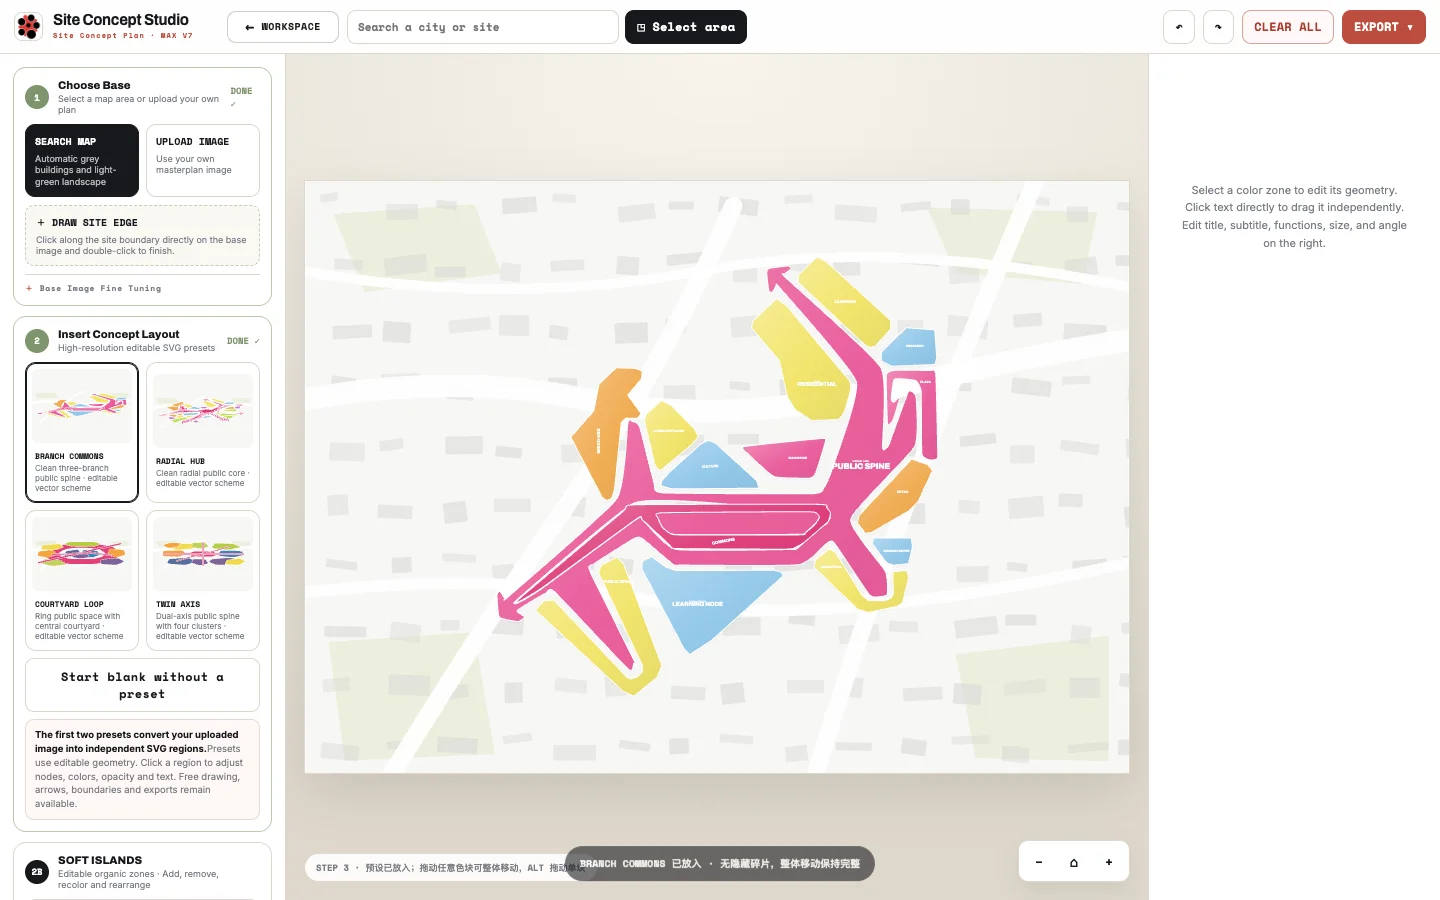Focus the Search a city or site field
Image resolution: width=1440 pixels, height=900 pixels.
click(483, 27)
